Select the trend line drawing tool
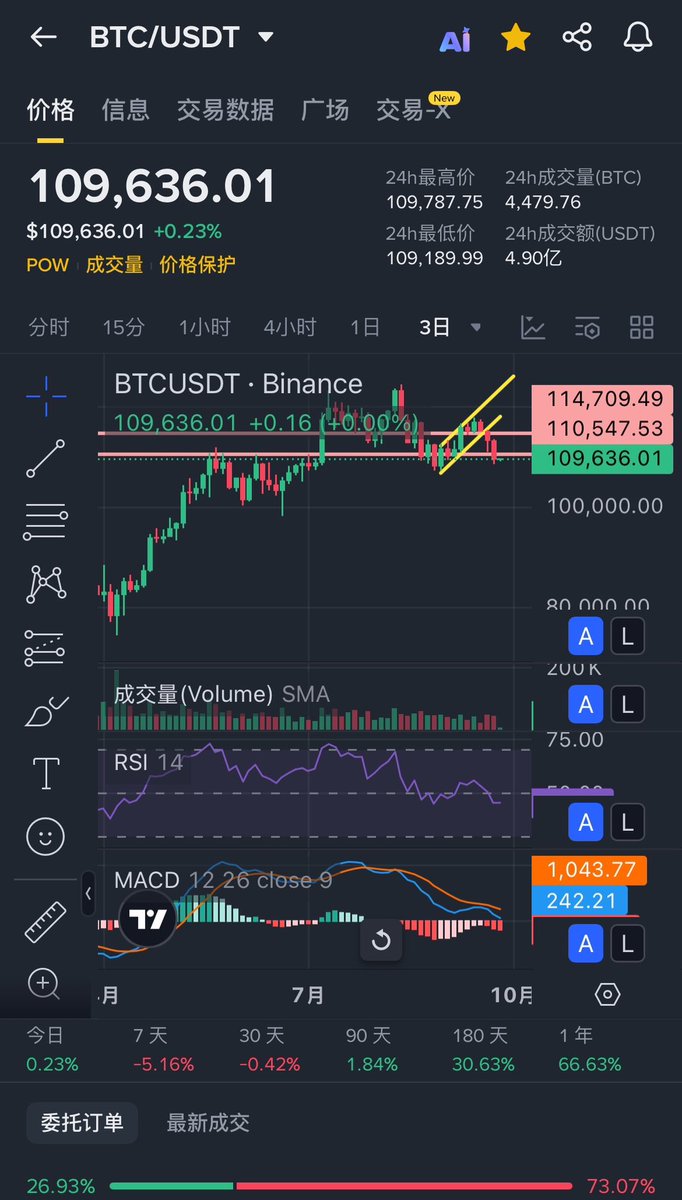This screenshot has width=682, height=1200. pos(46,458)
